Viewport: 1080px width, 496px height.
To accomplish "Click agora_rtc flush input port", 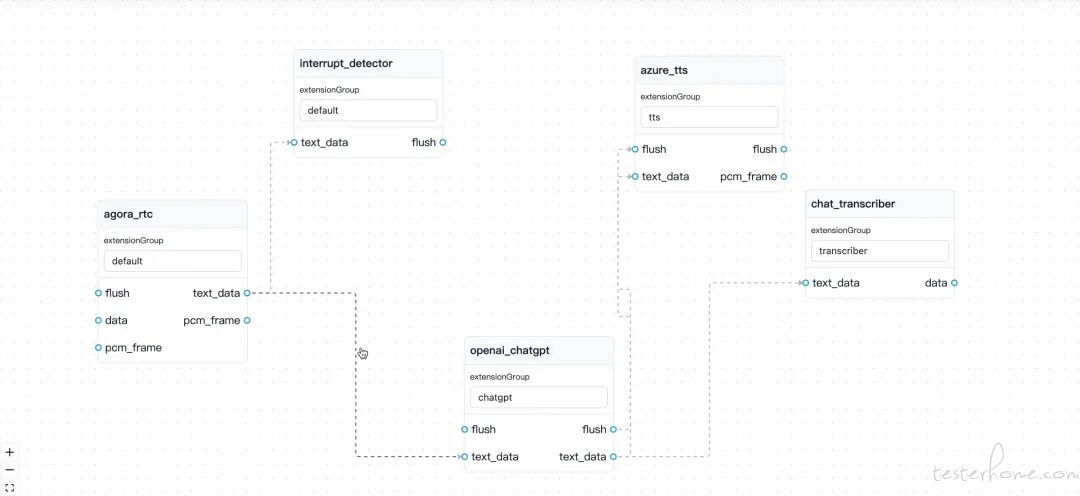I will click(x=98, y=293).
